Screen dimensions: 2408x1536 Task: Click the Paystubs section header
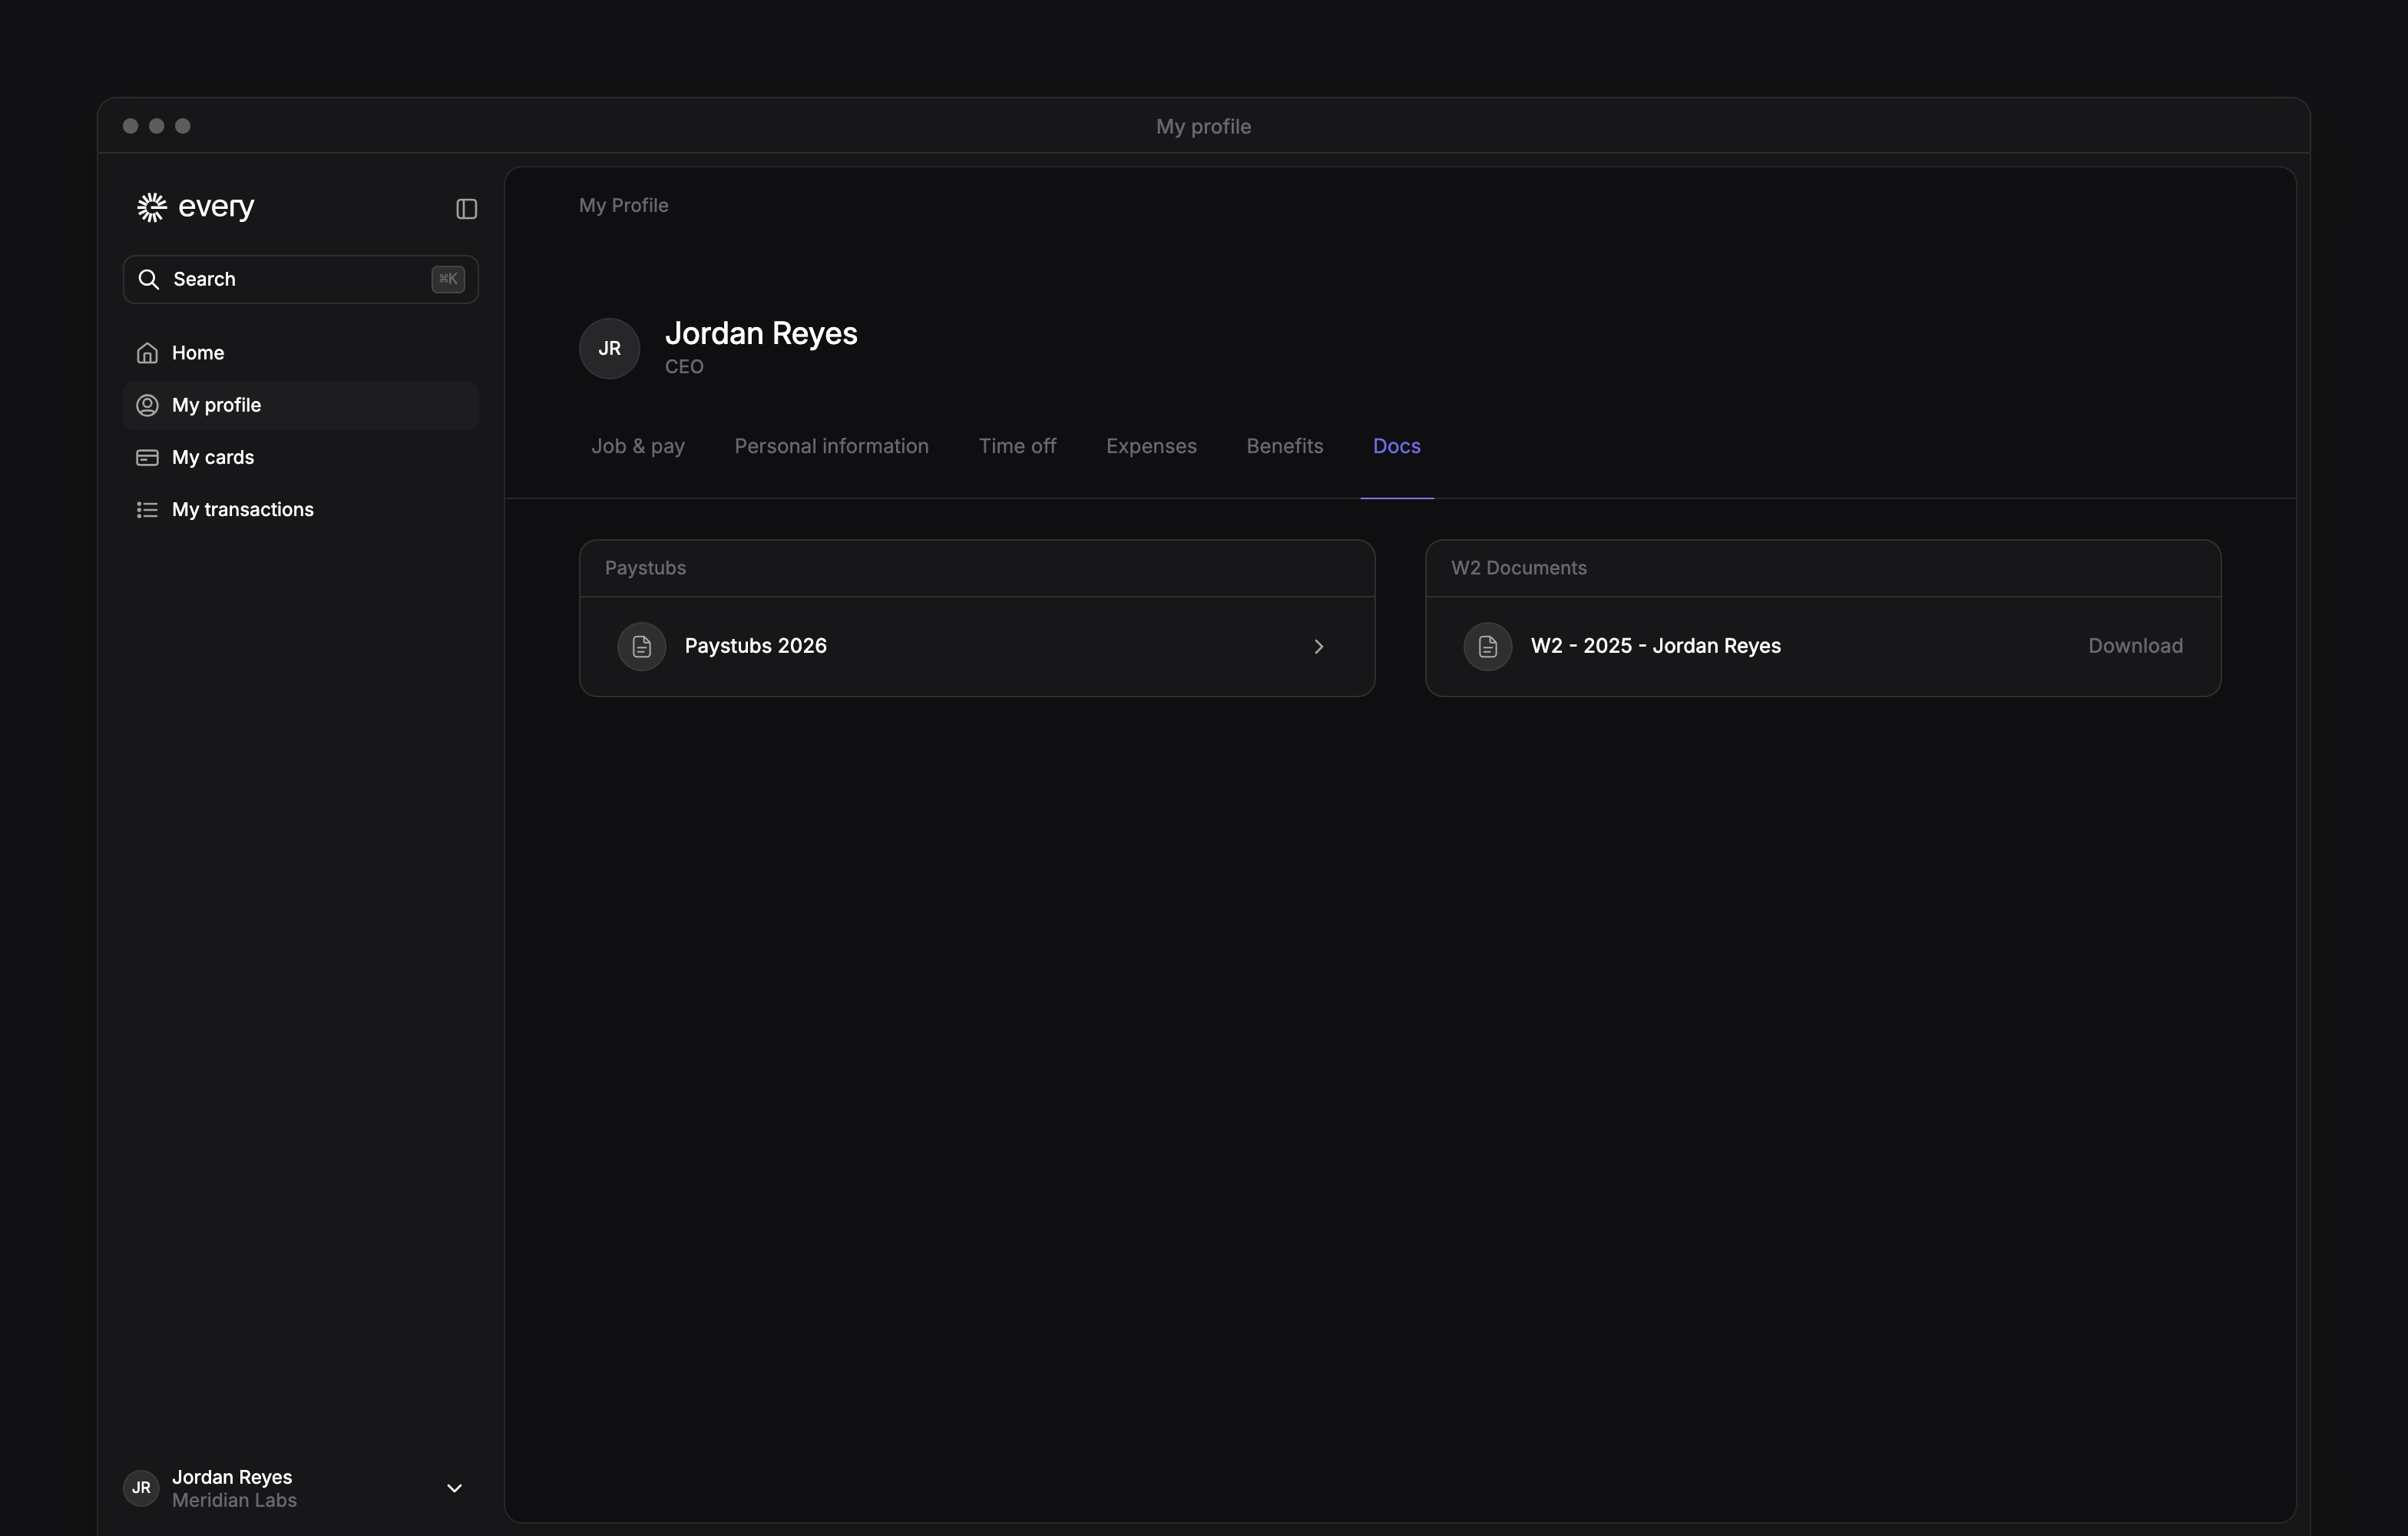tap(646, 568)
